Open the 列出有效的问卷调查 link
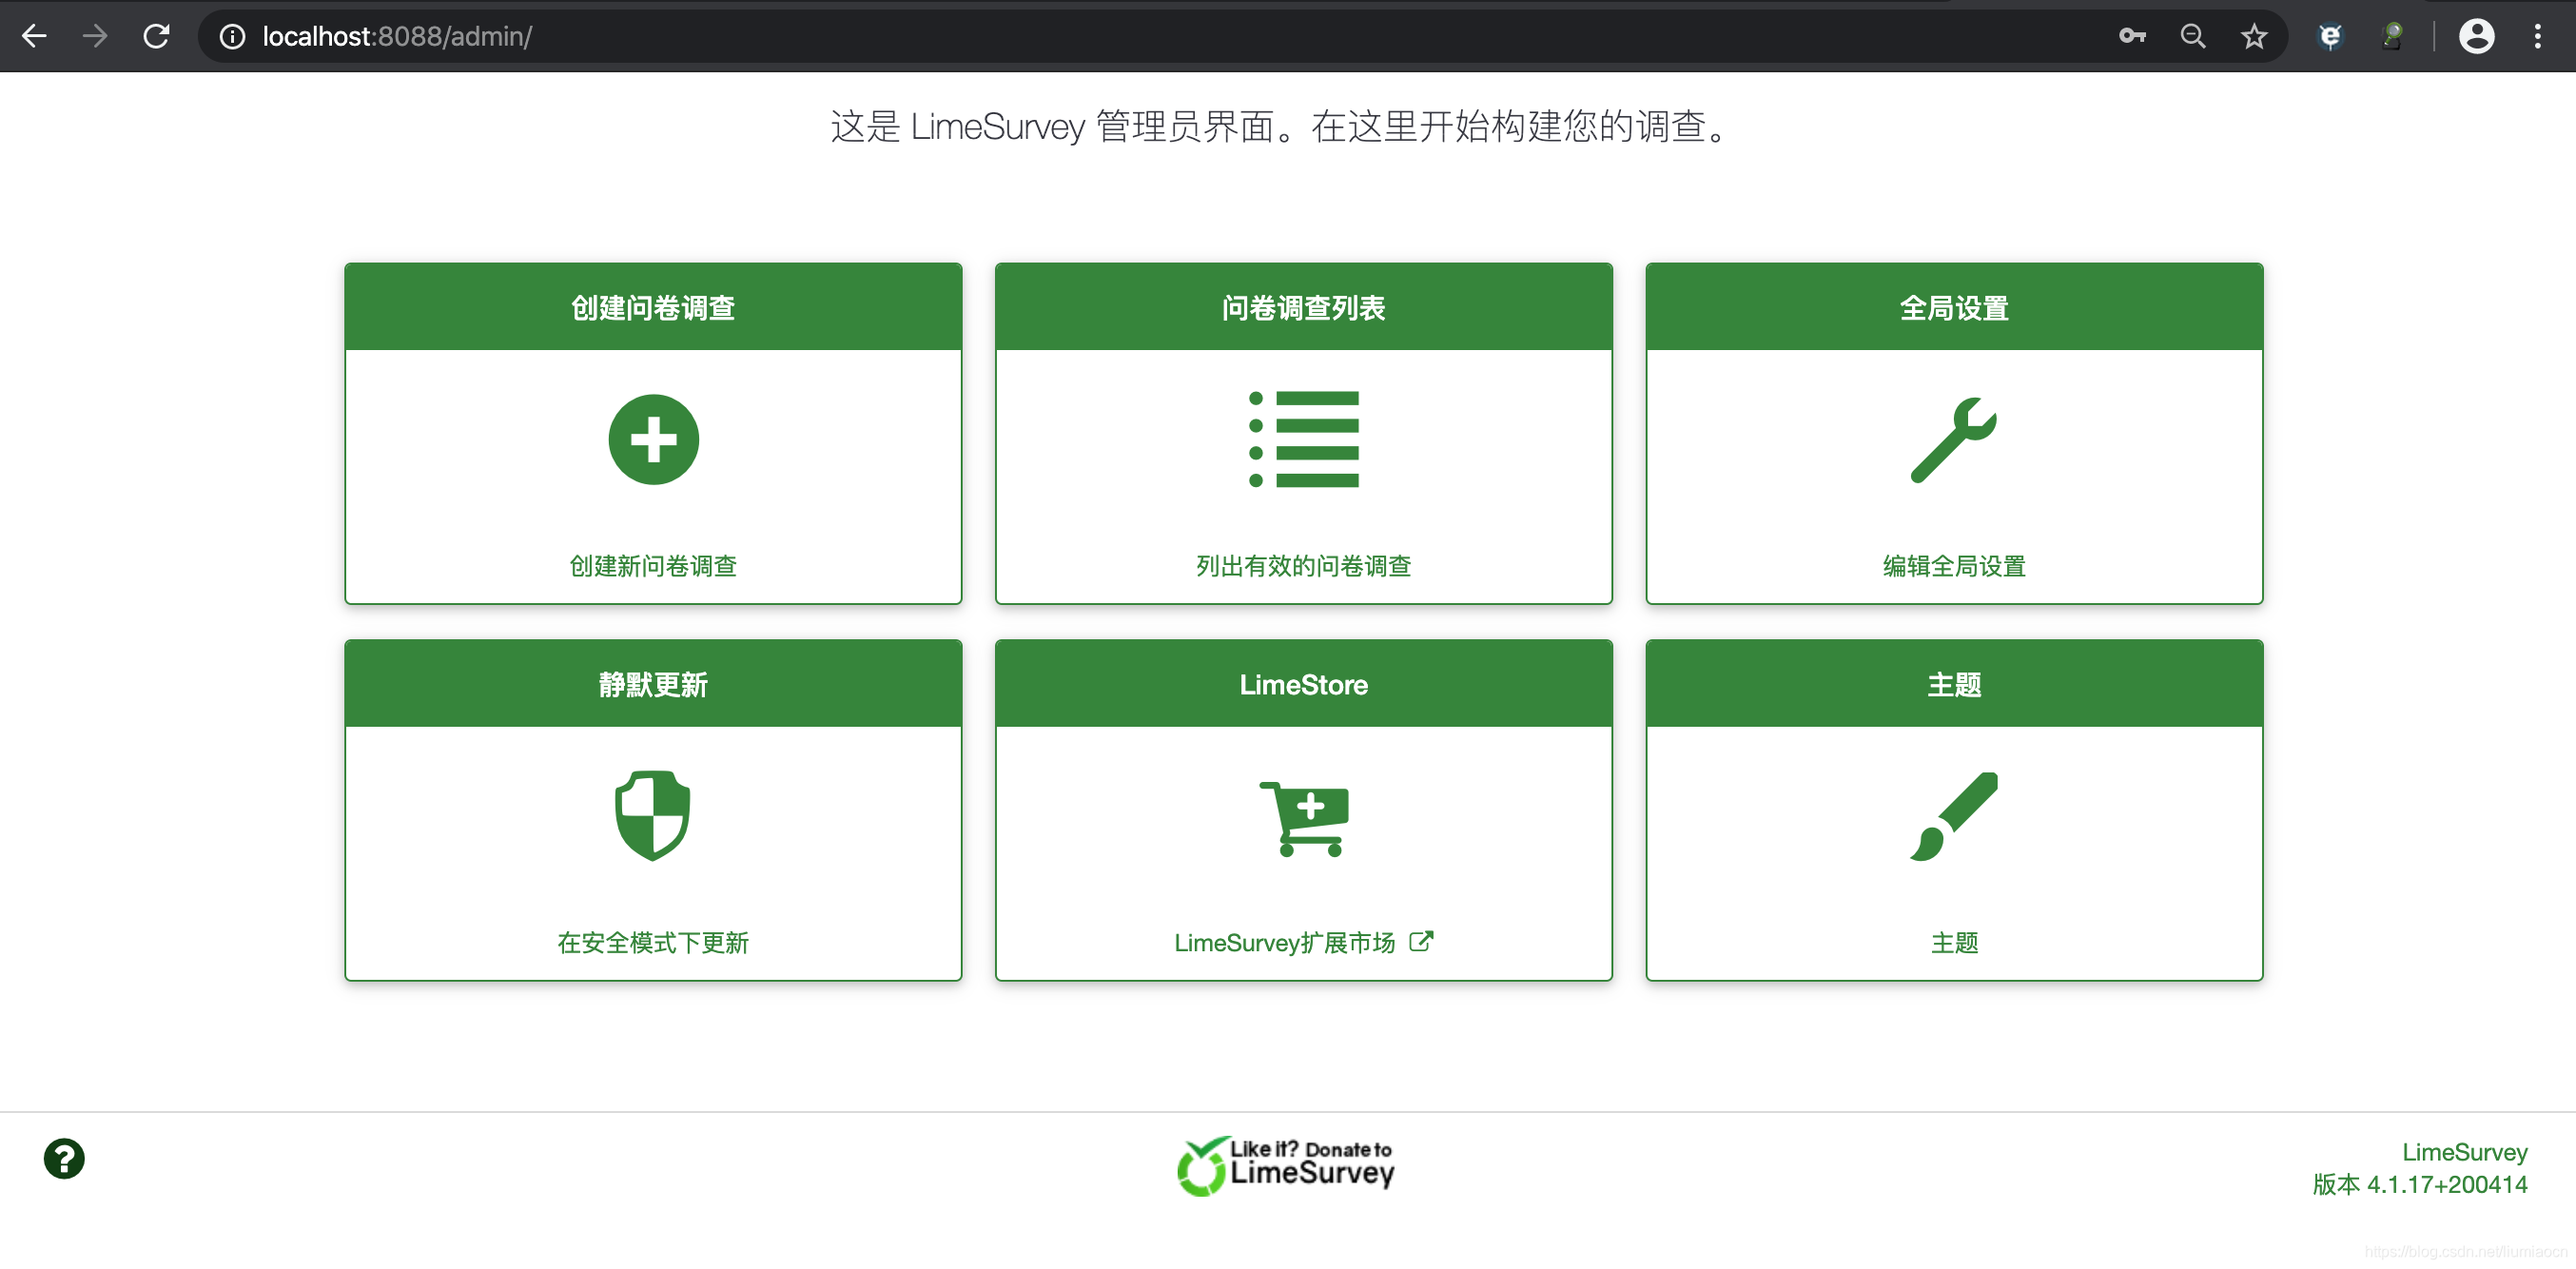Image resolution: width=2576 pixels, height=1269 pixels. pyautogui.click(x=1303, y=565)
